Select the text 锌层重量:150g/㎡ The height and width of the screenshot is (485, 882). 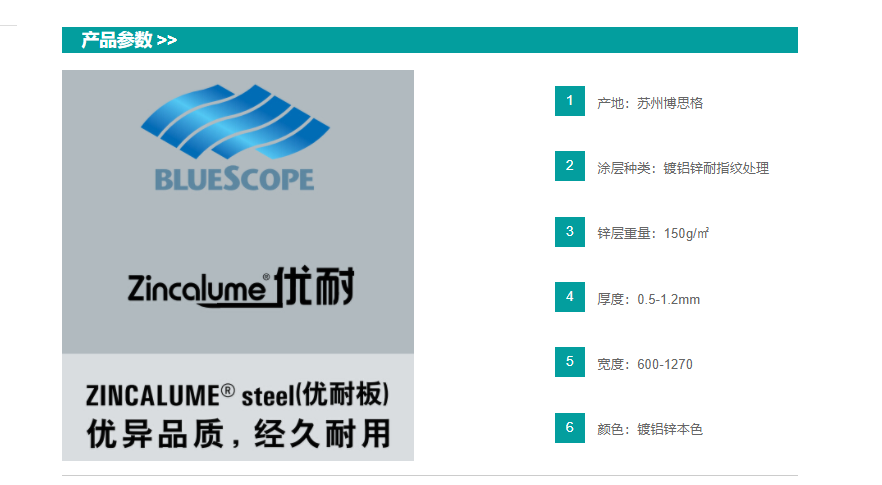(652, 233)
